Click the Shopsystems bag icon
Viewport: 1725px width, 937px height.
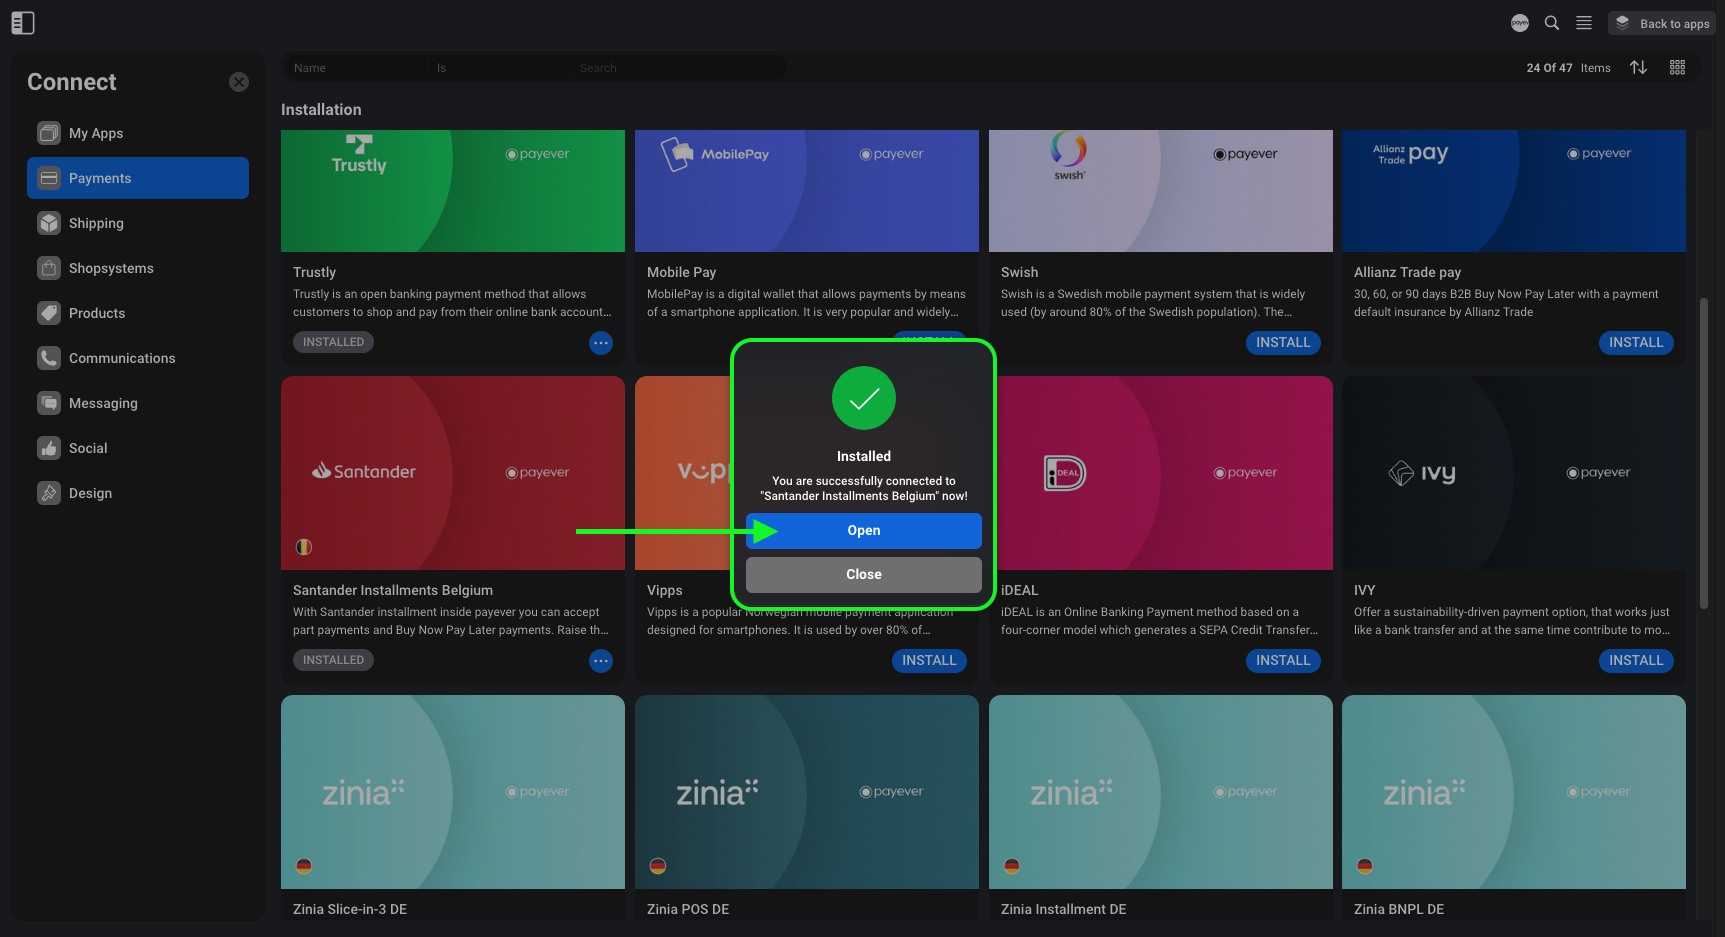(x=49, y=268)
